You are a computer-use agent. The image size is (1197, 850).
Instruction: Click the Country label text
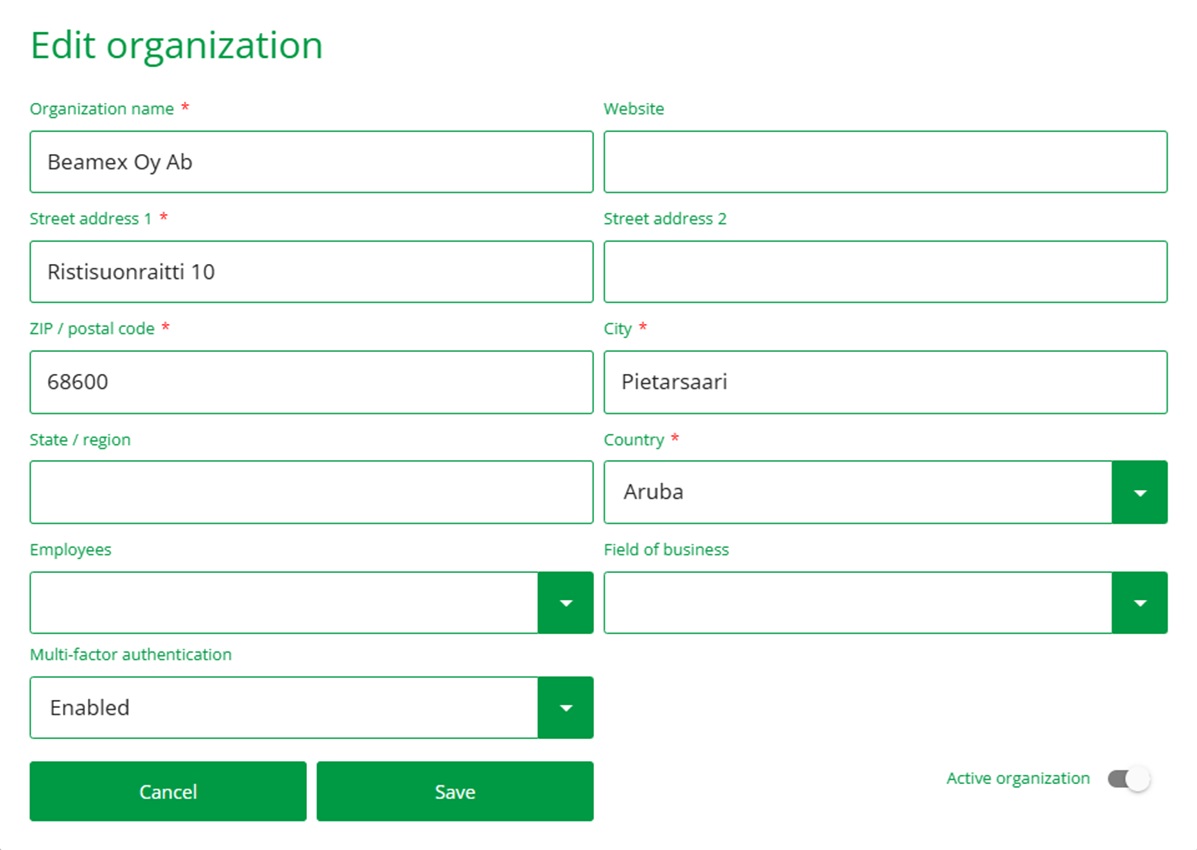click(x=634, y=440)
